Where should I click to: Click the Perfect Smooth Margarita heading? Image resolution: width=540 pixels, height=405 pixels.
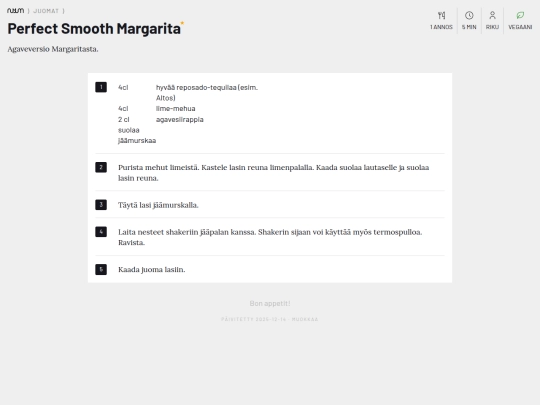point(94,29)
